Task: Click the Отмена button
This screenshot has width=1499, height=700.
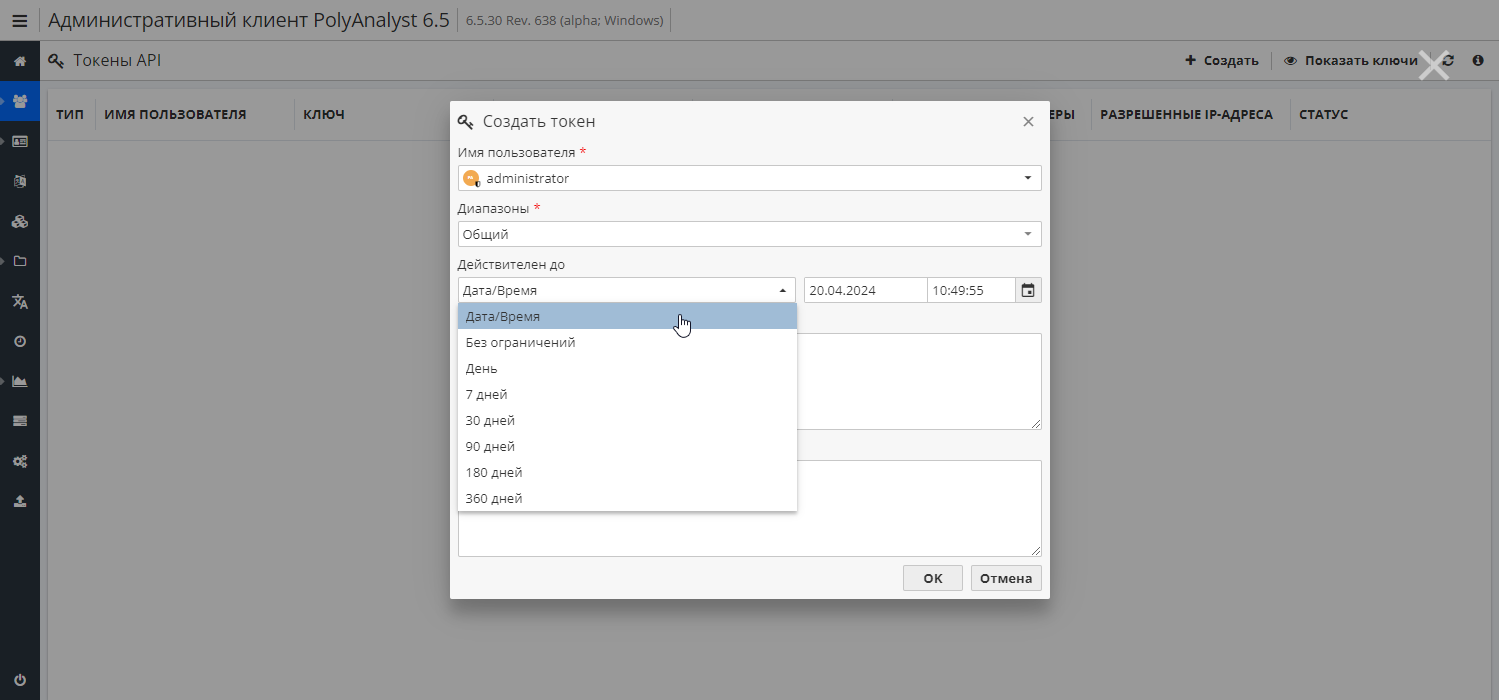Action: point(1006,578)
